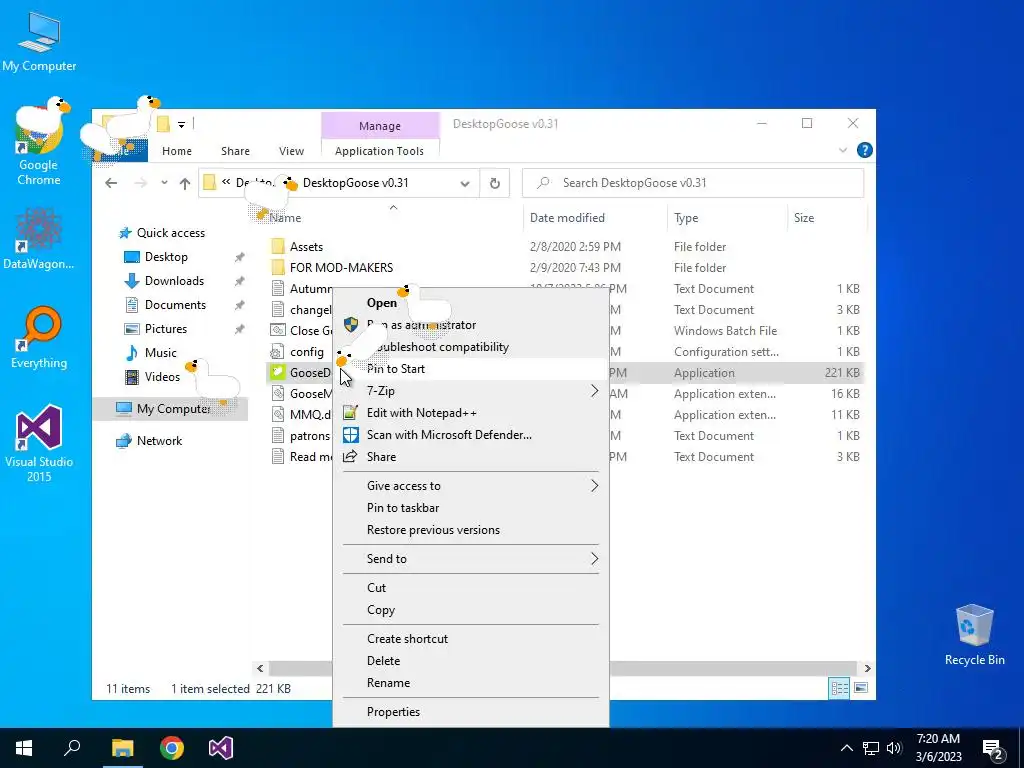
Task: Expand the ribbon with the chevron
Action: point(842,150)
